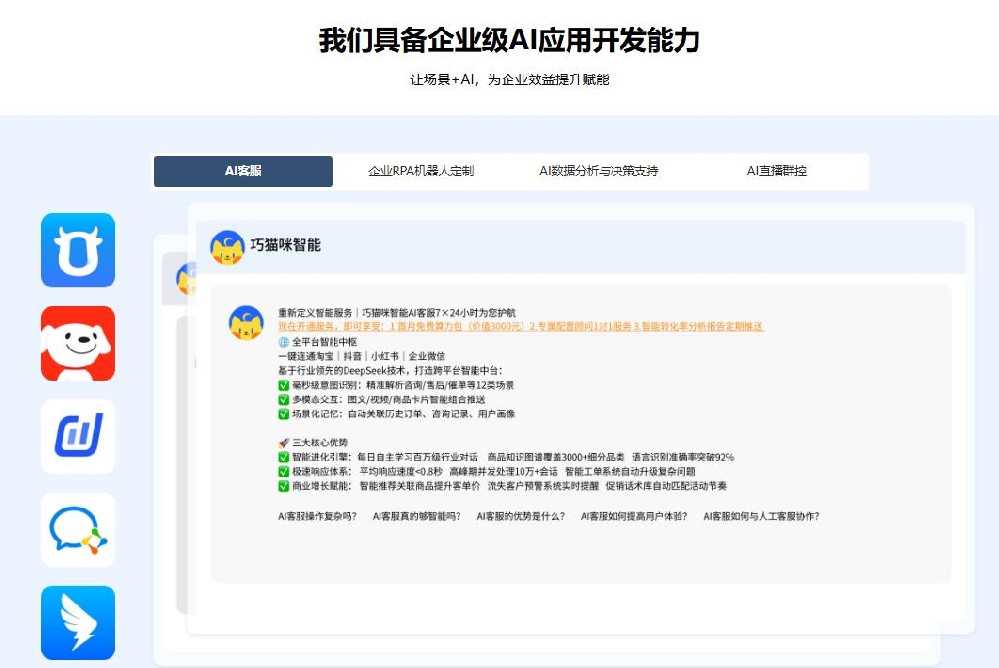Choose the blue bar-chart logo platform icon
The width and height of the screenshot is (999, 668).
78,437
